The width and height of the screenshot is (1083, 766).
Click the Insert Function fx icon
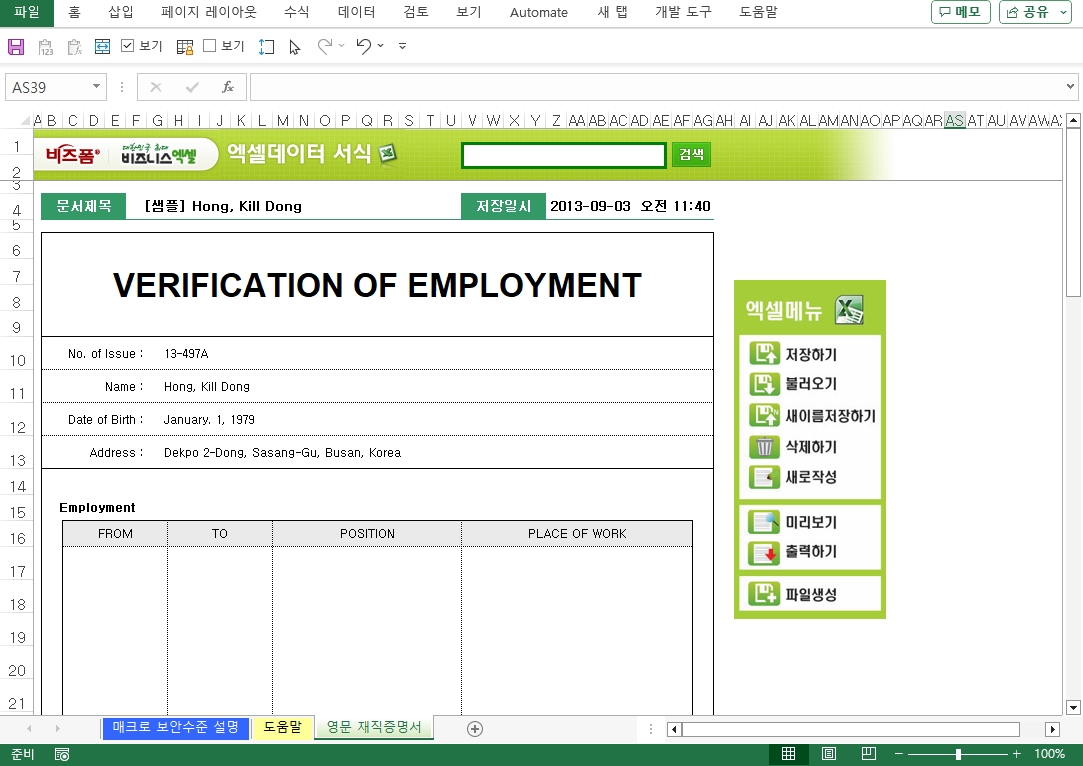pyautogui.click(x=228, y=87)
